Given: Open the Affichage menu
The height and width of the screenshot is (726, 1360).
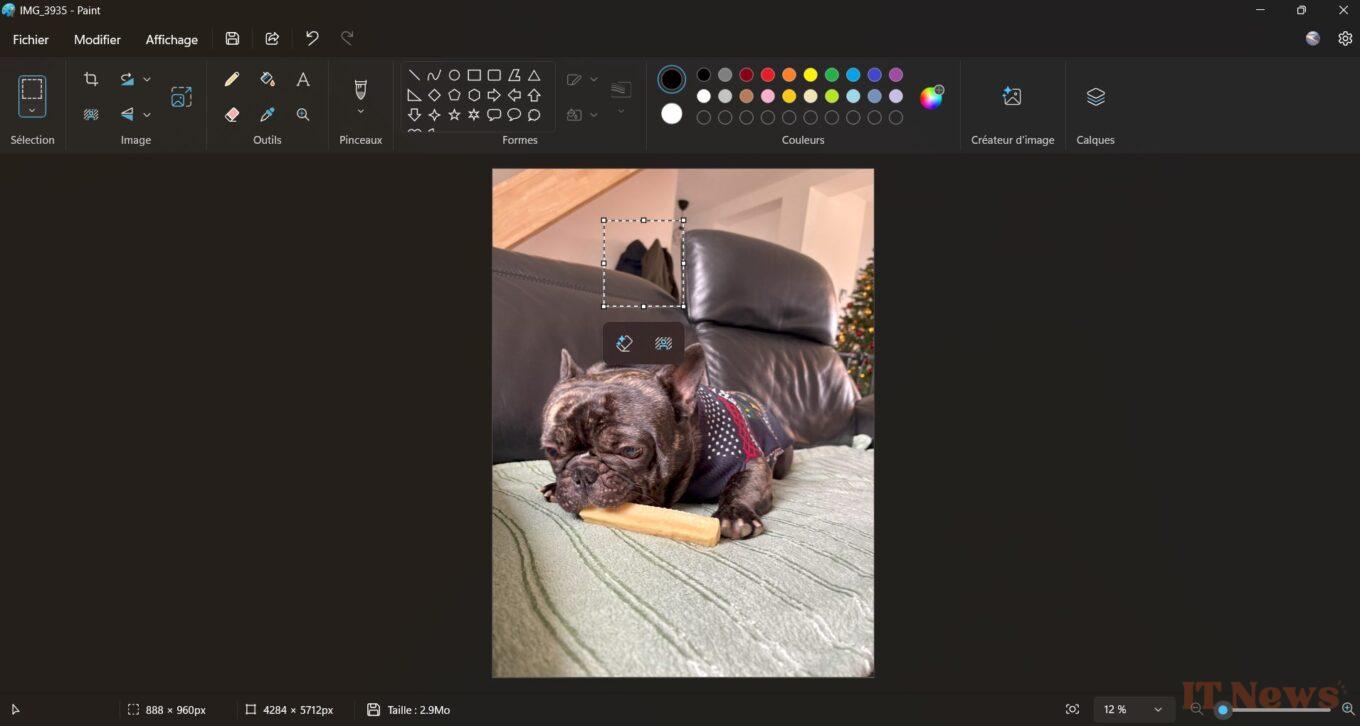Looking at the screenshot, I should 172,40.
